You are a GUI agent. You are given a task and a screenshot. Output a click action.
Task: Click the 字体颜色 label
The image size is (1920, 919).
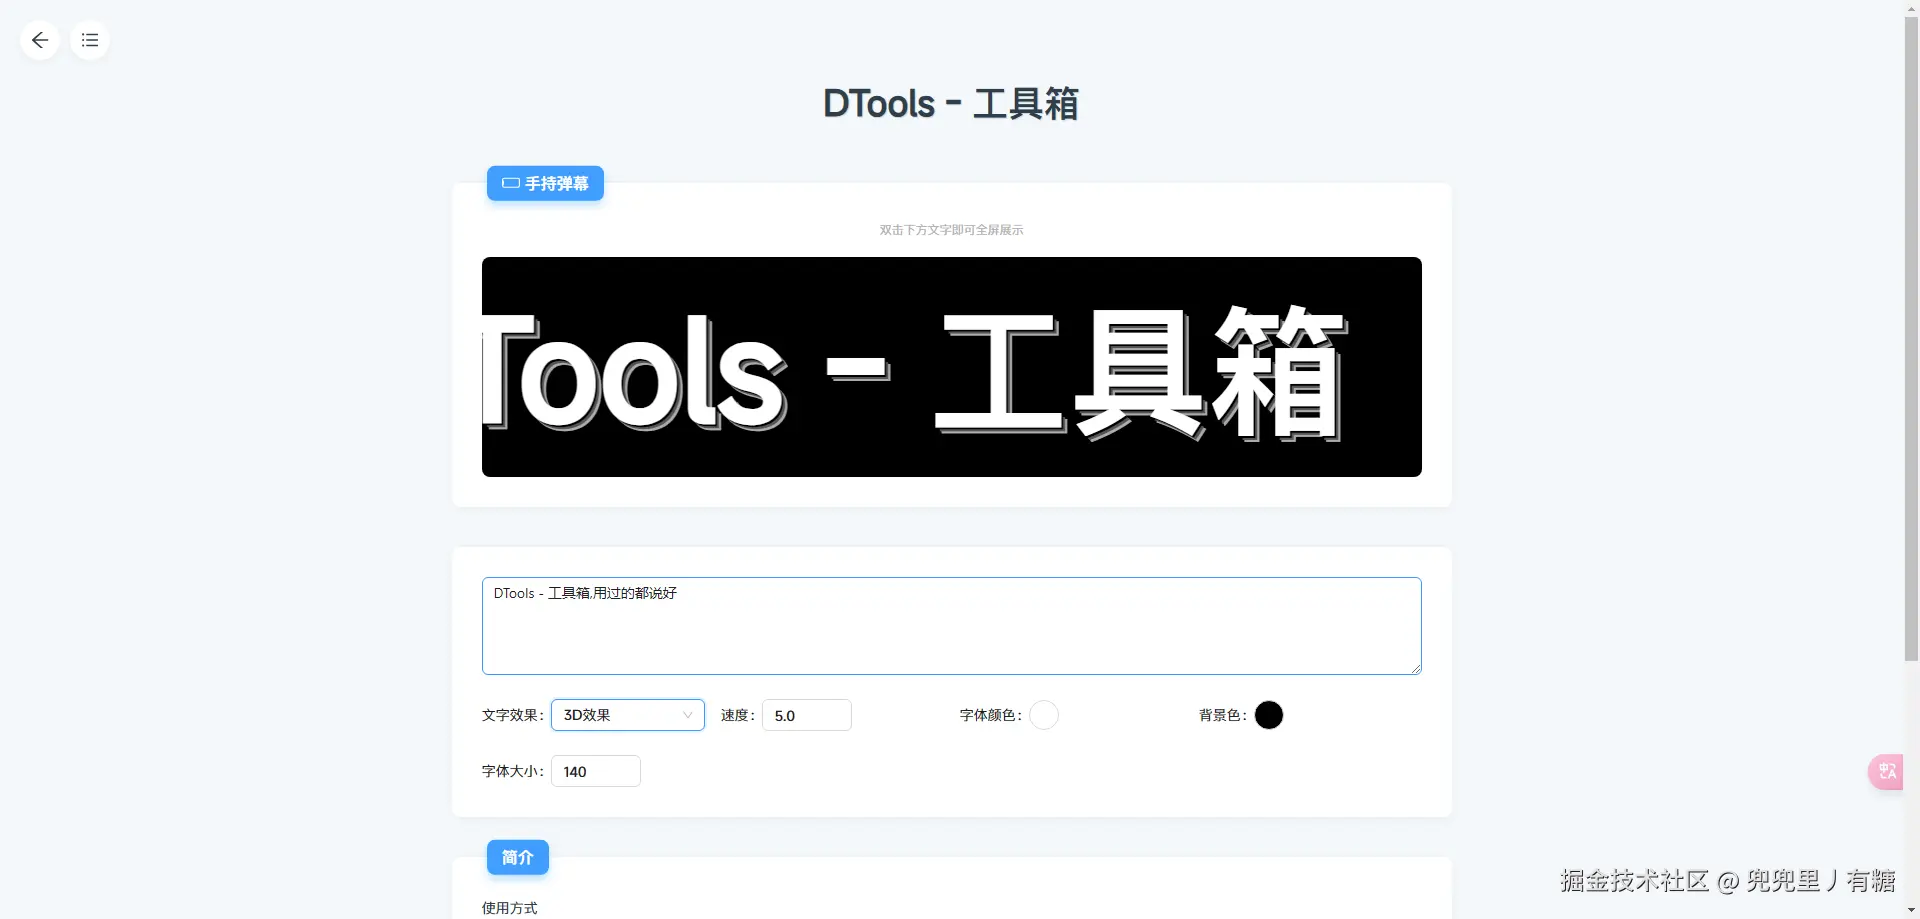tap(991, 715)
